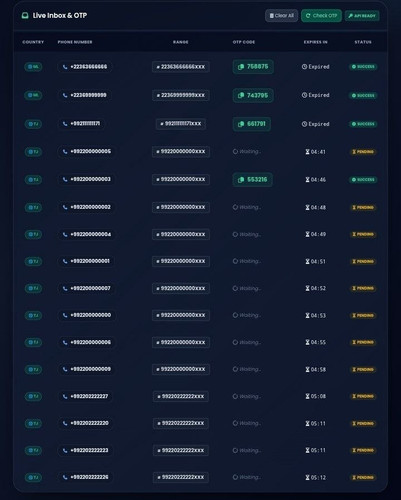Copy OTP code 743795 via copy icon
The height and width of the screenshot is (500, 401).
(x=241, y=95)
